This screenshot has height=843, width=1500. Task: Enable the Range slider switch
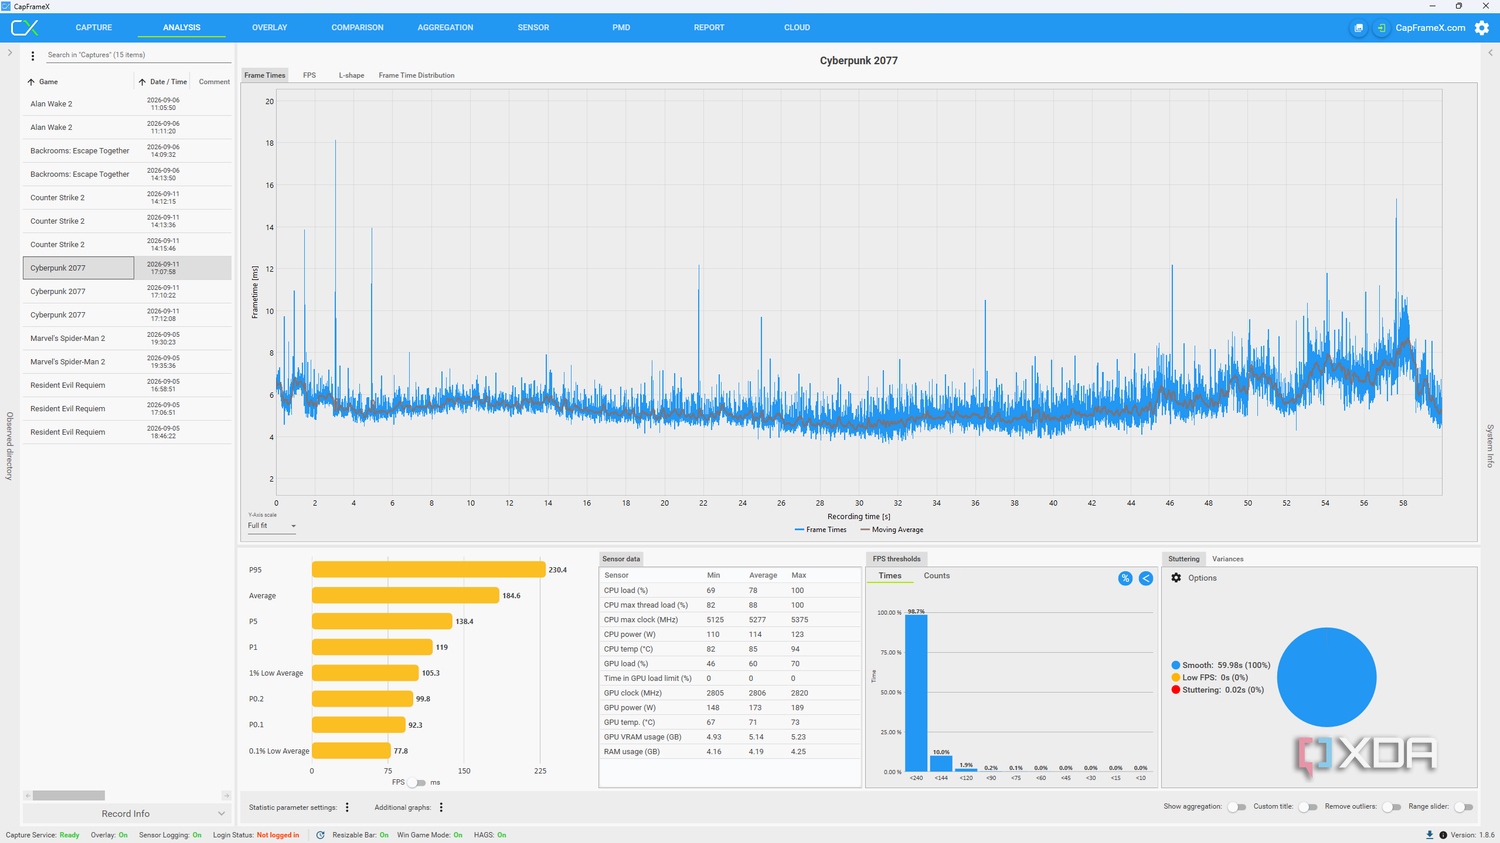1463,807
